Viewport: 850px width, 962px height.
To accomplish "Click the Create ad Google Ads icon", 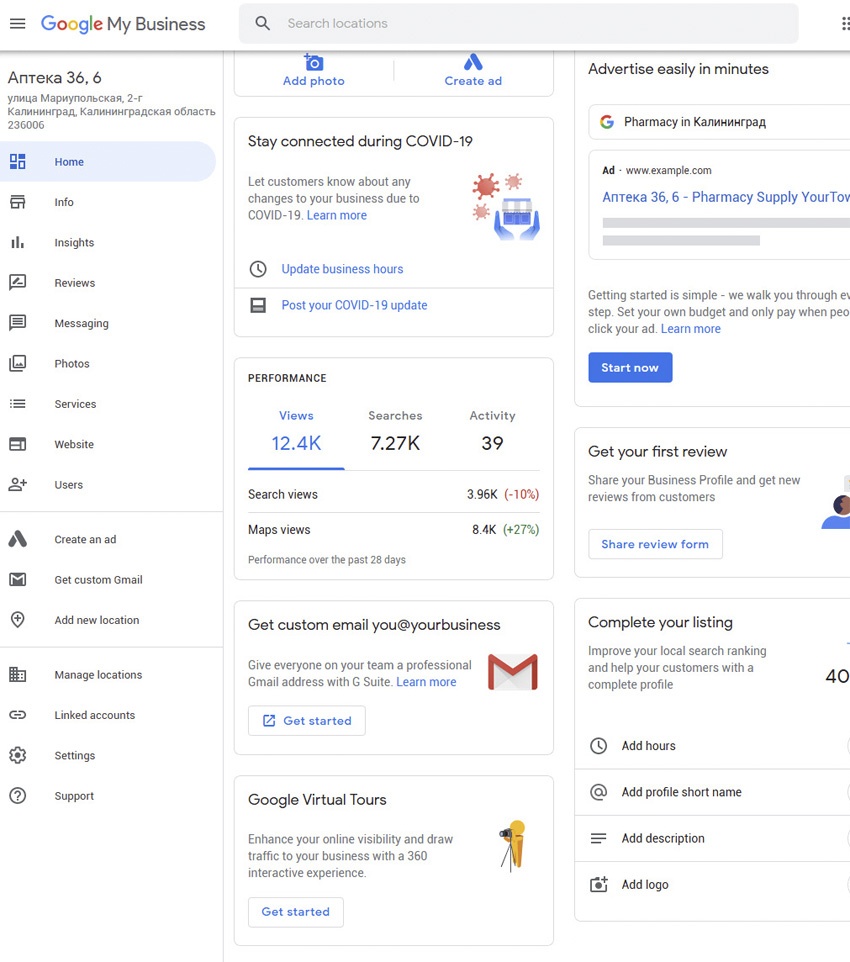I will [x=473, y=62].
